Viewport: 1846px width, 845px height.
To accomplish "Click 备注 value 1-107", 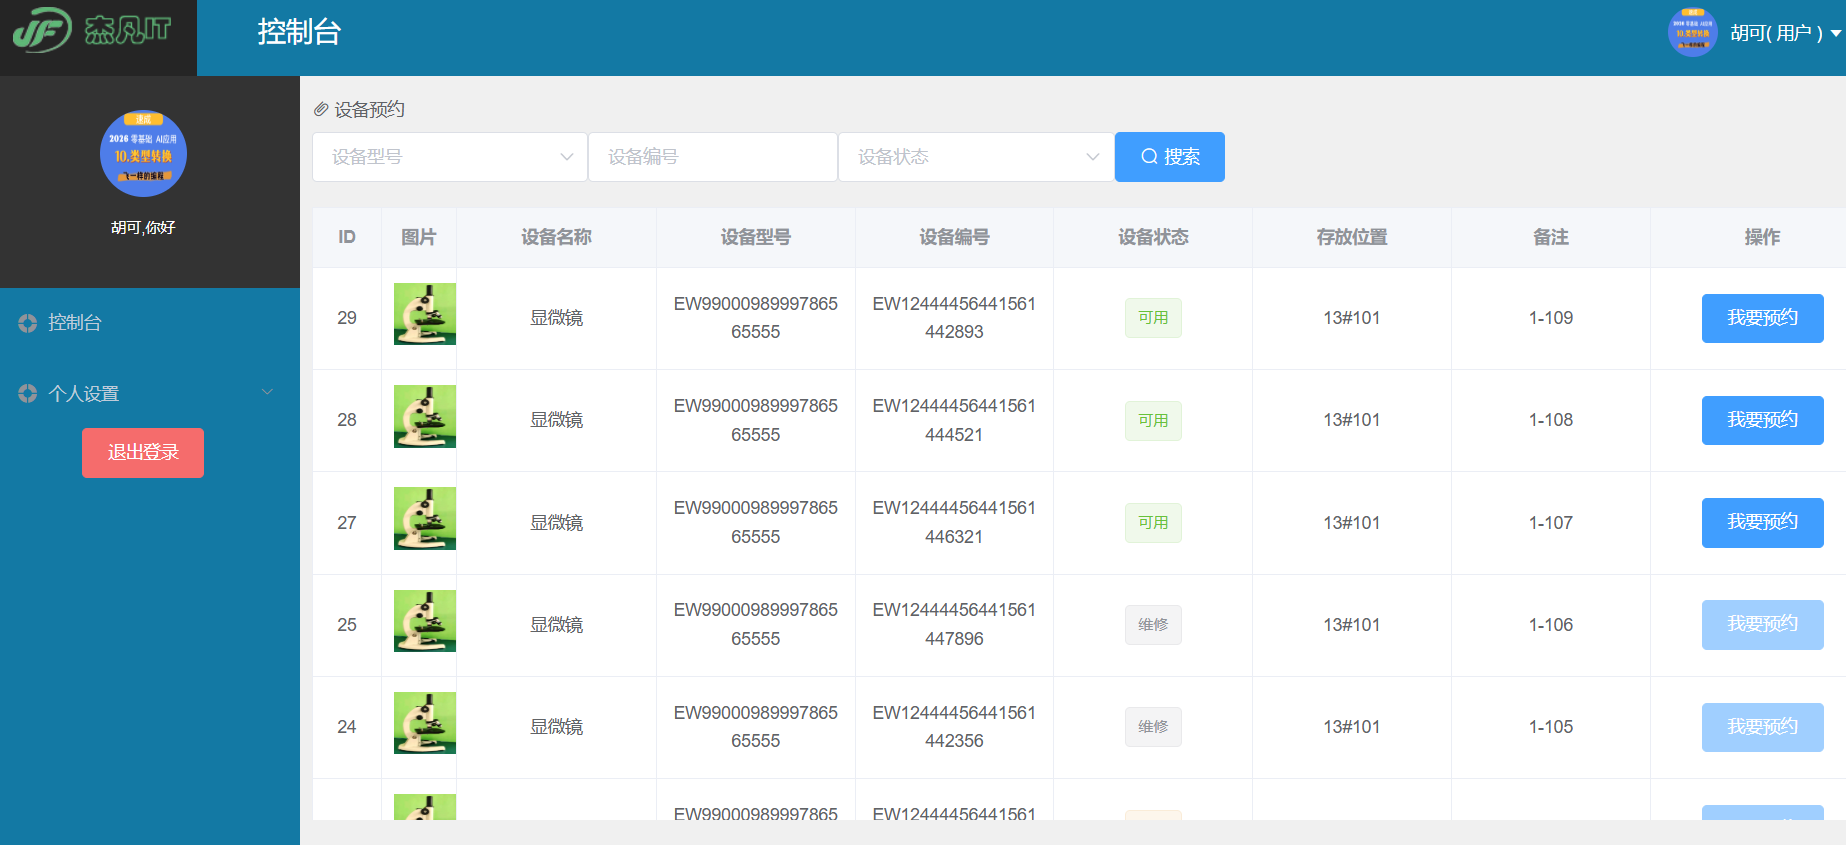I will [x=1551, y=523].
